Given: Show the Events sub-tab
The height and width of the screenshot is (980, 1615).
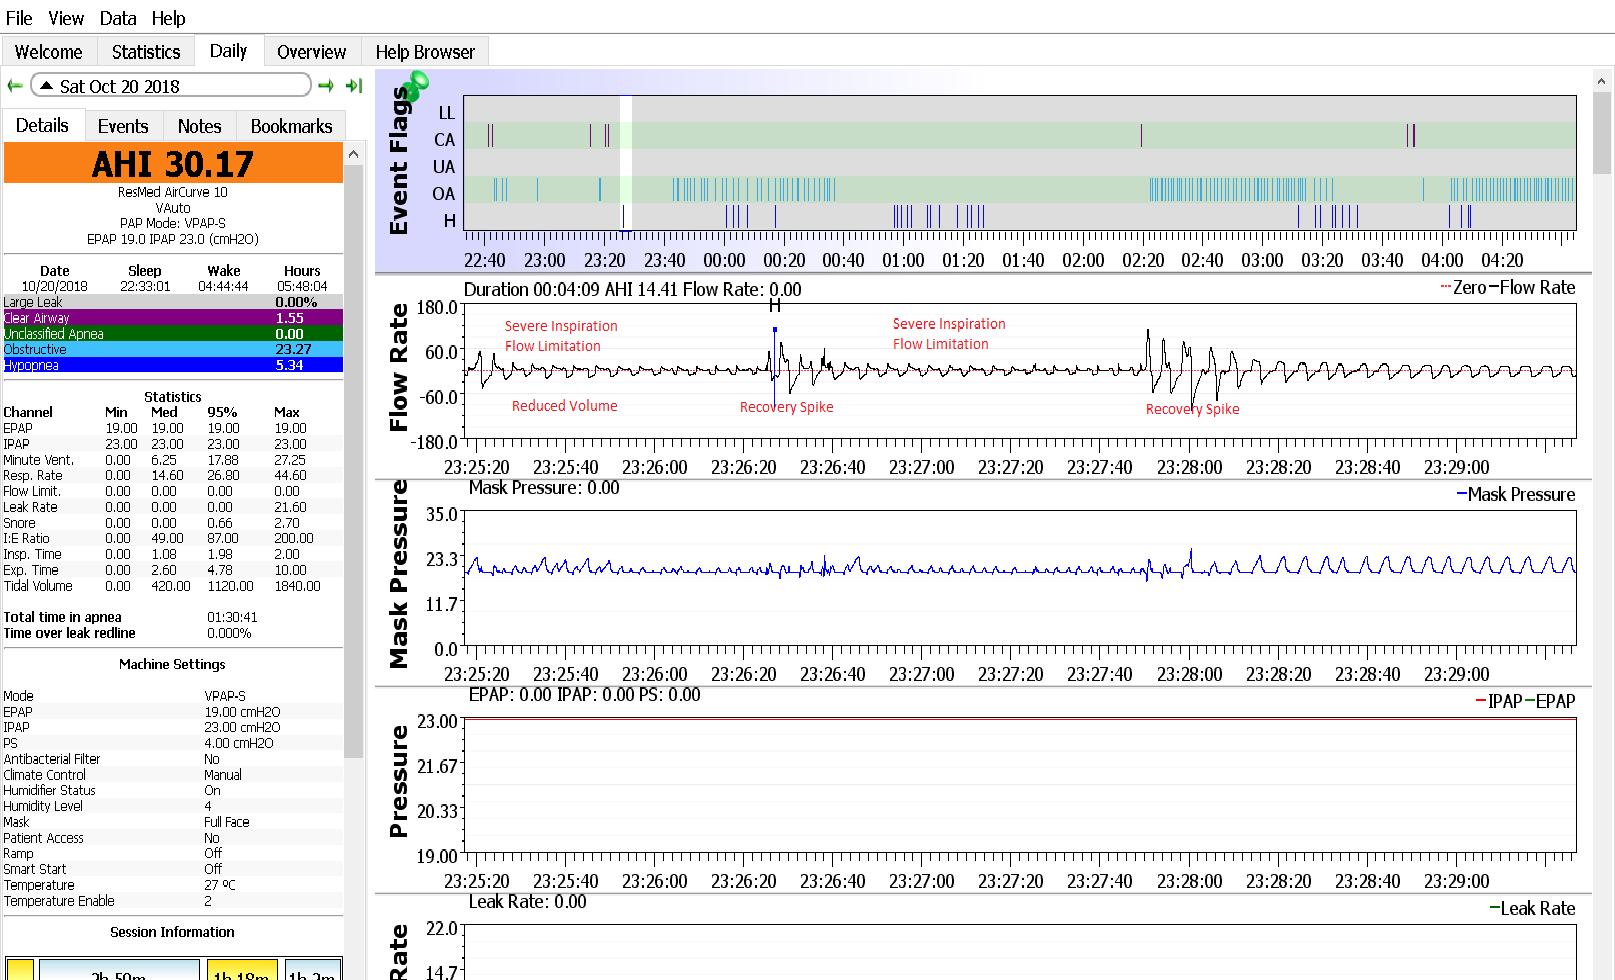Looking at the screenshot, I should [123, 126].
